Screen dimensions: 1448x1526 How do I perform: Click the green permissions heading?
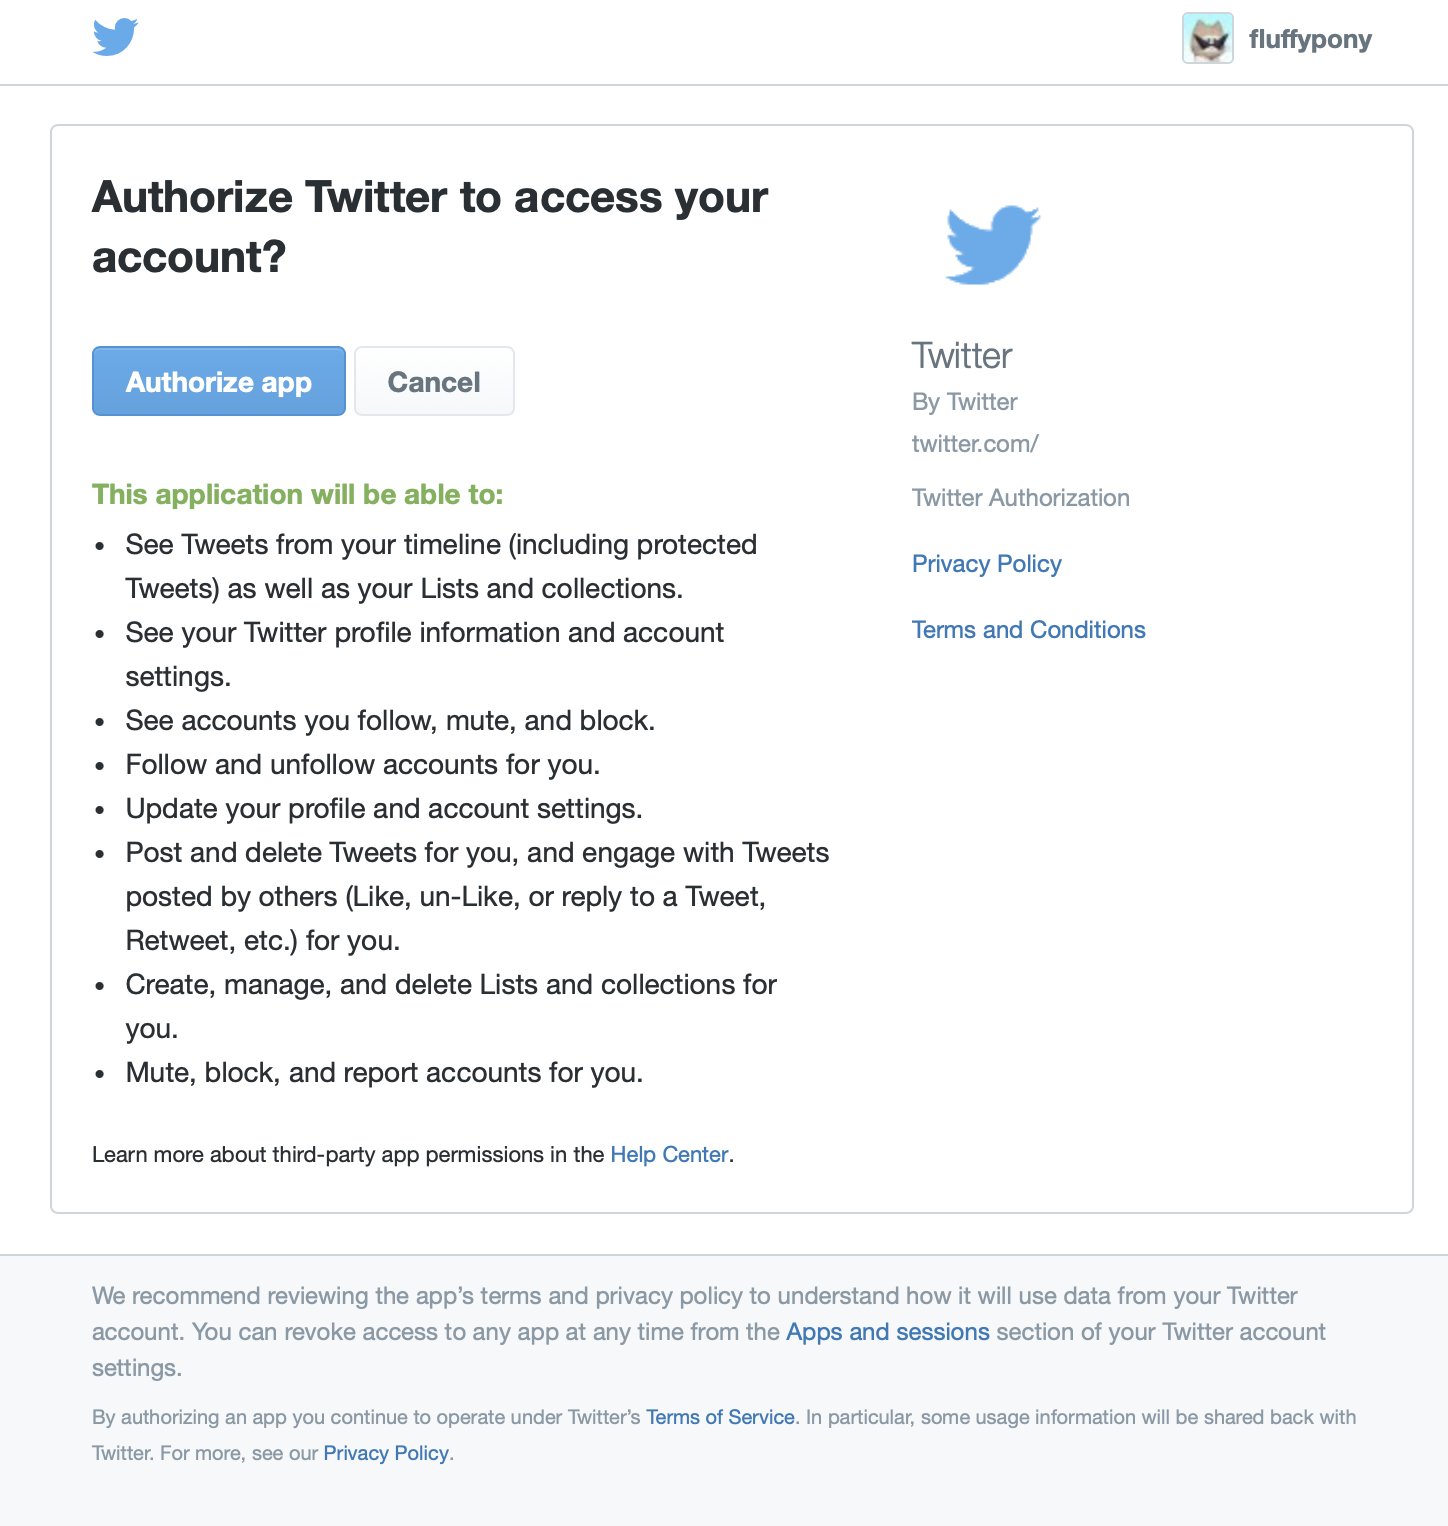coord(297,494)
